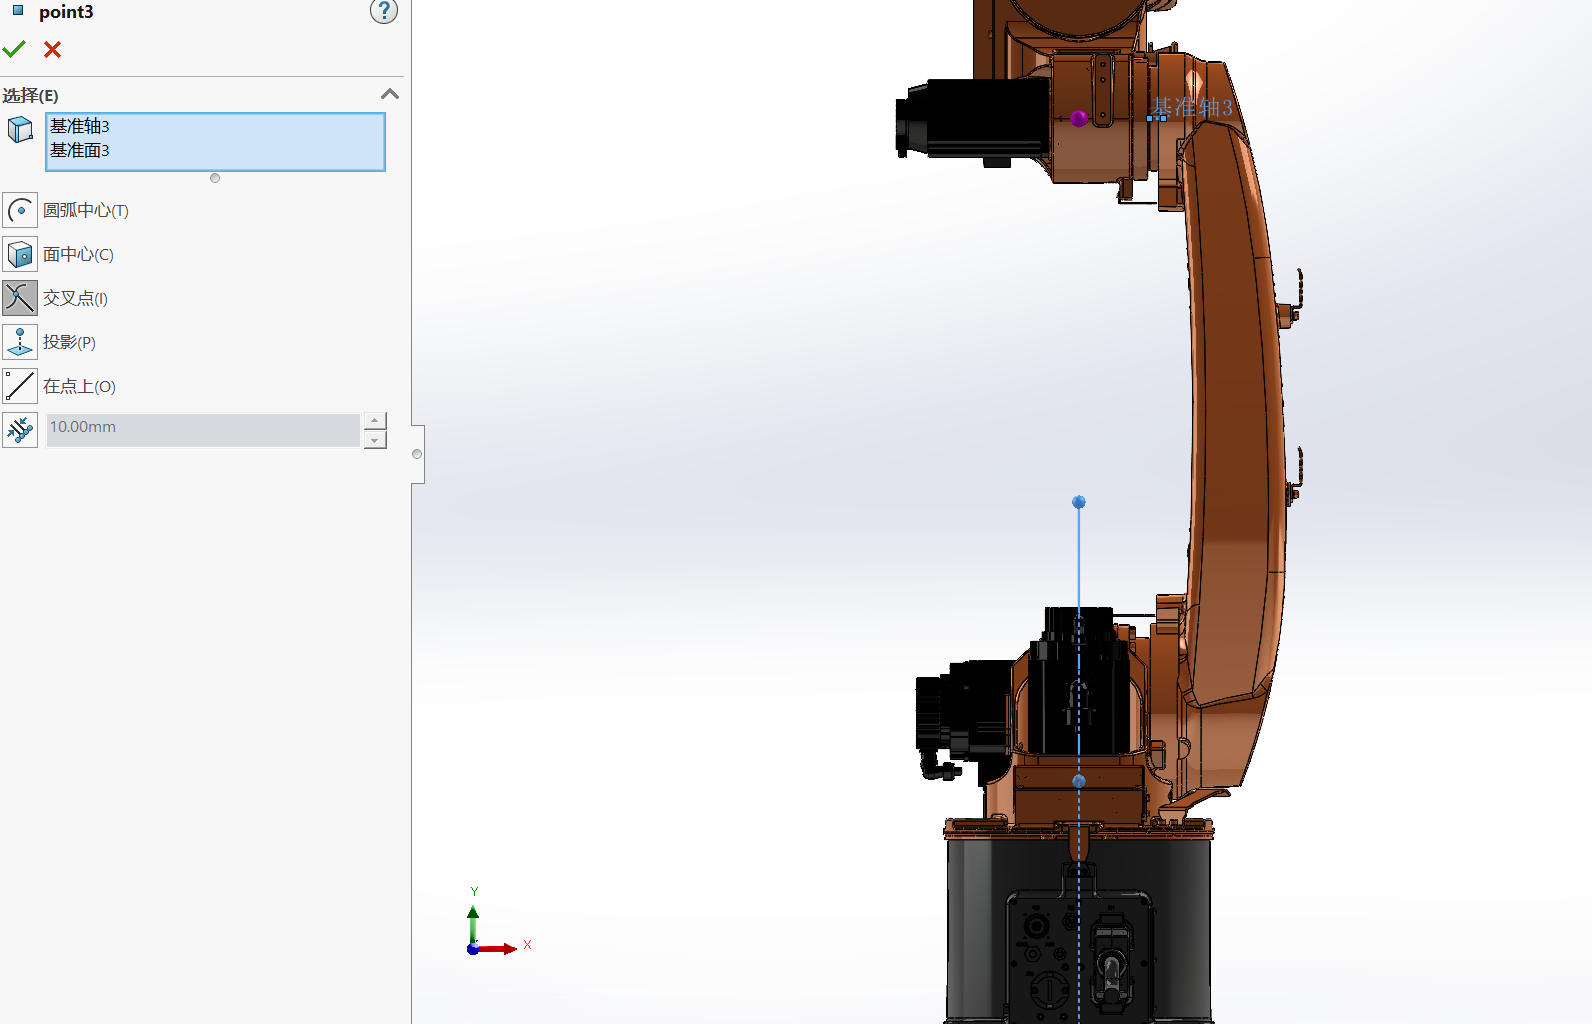The height and width of the screenshot is (1024, 1592).
Task: Confirm the point with the green checkmark
Action: 14,49
